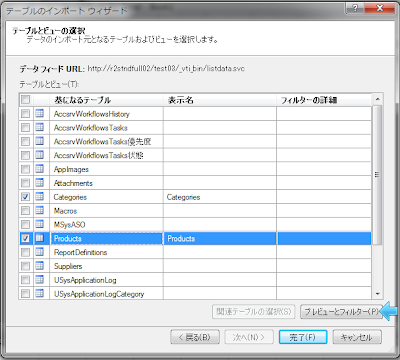This screenshot has width=400, height=360.
Task: Click table icon for Suppliers row
Action: (40, 266)
